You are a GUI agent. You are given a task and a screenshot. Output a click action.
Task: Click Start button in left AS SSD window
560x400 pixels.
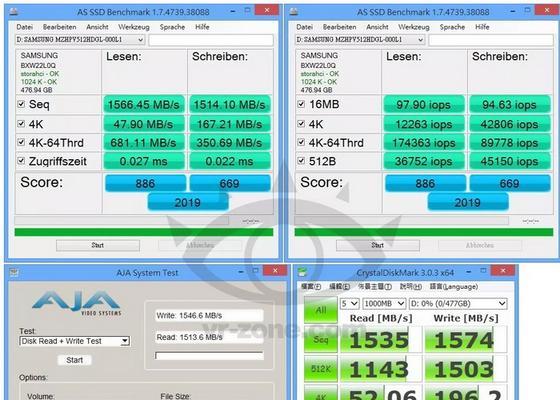[x=98, y=245]
